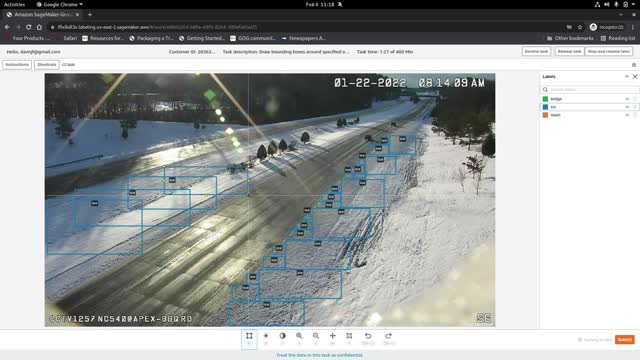Screen dimensions: 640x360
Task: Click the fit image to screen icon
Action: [349, 336]
